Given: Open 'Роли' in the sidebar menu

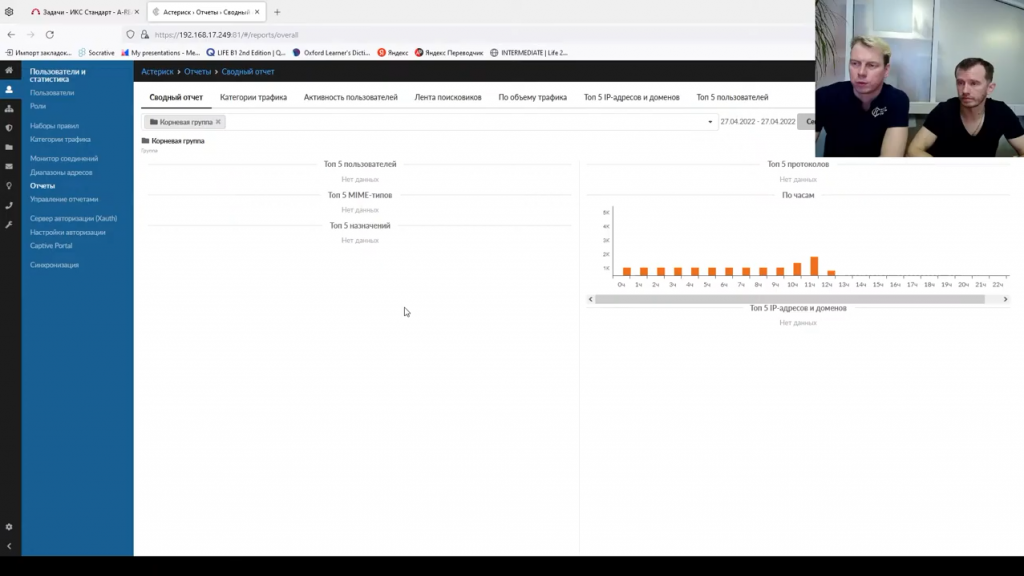Looking at the screenshot, I should pos(38,106).
